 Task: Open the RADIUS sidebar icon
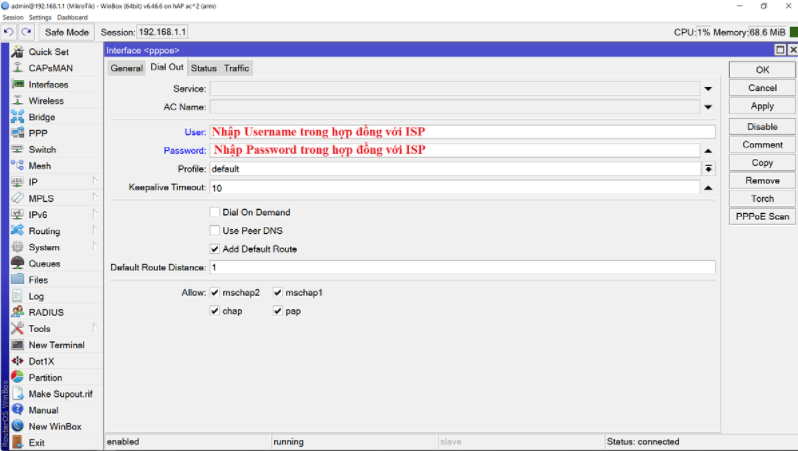(x=18, y=312)
